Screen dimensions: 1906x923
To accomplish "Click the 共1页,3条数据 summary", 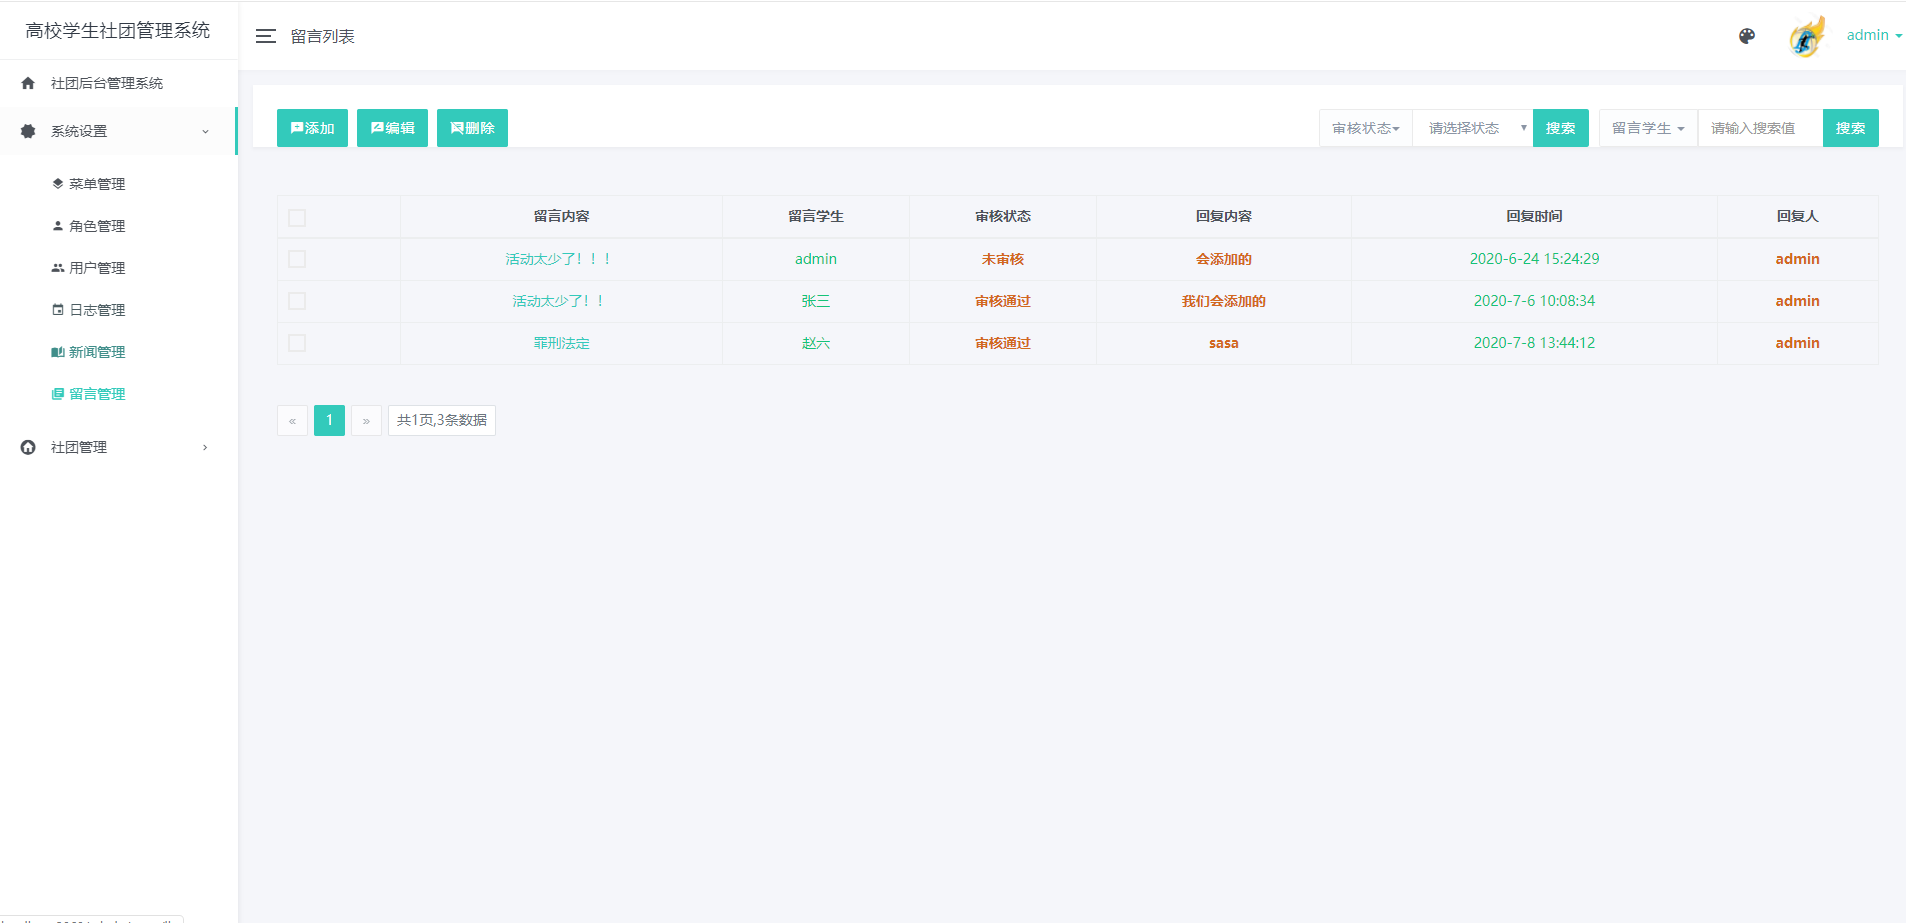I will click(442, 420).
